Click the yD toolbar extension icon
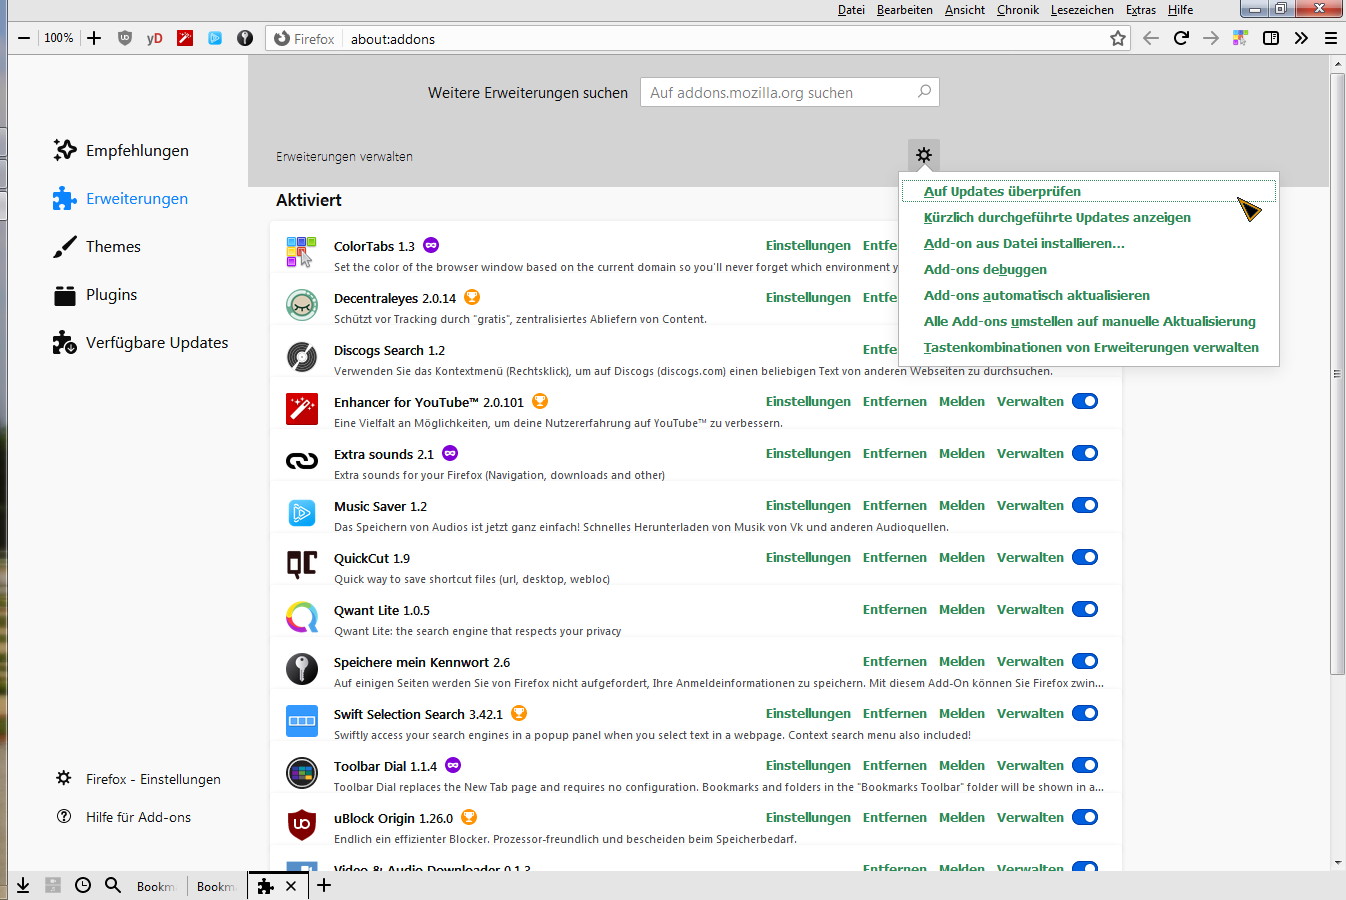 (154, 38)
